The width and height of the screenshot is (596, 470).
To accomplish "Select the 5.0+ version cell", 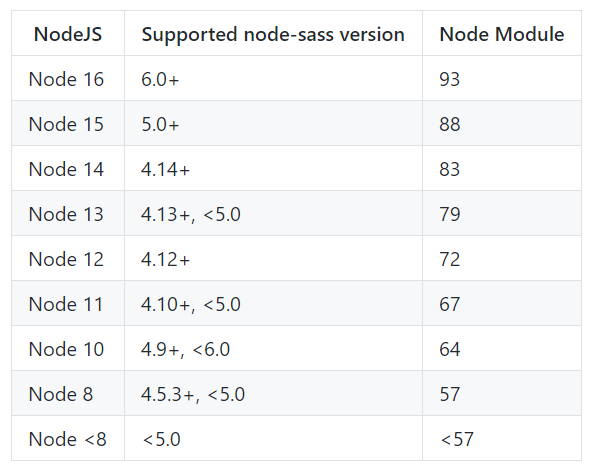I will tap(160, 124).
